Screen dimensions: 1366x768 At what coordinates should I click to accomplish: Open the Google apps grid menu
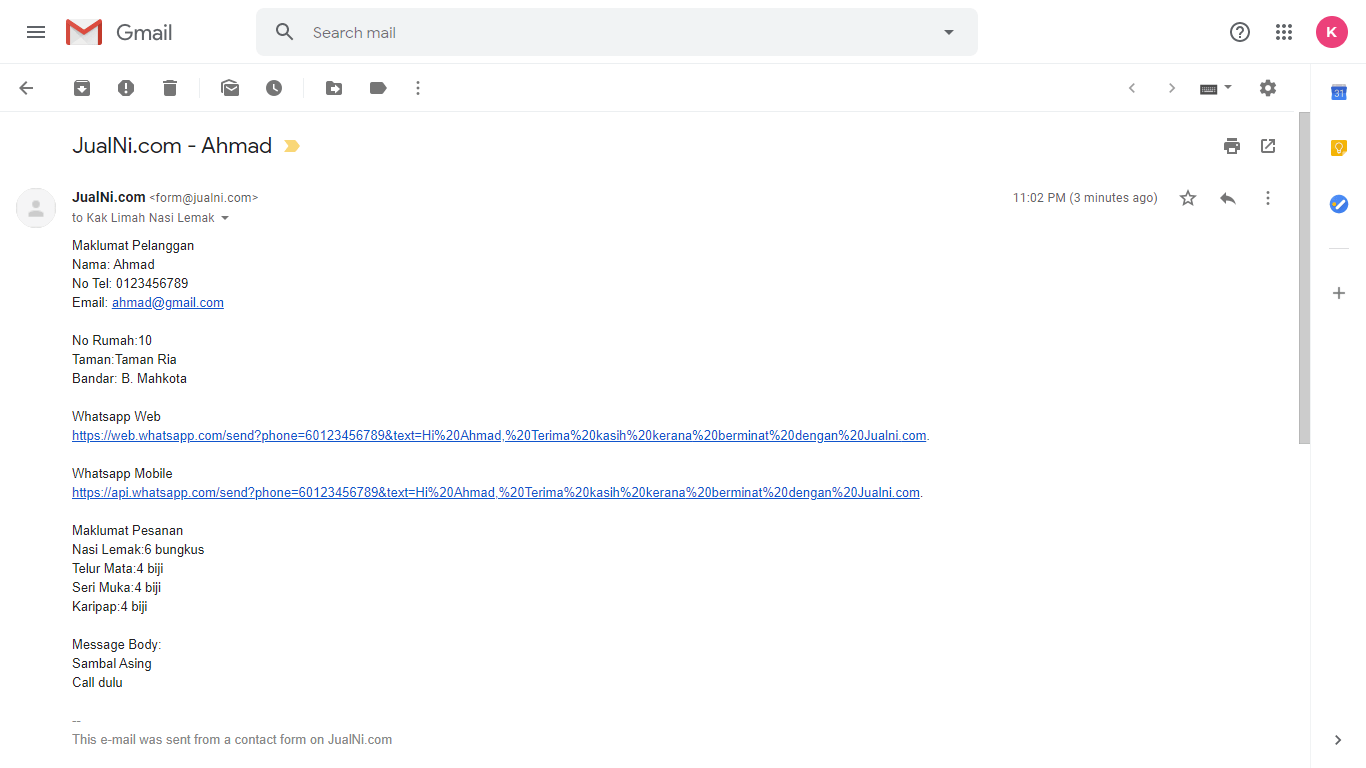click(1284, 32)
